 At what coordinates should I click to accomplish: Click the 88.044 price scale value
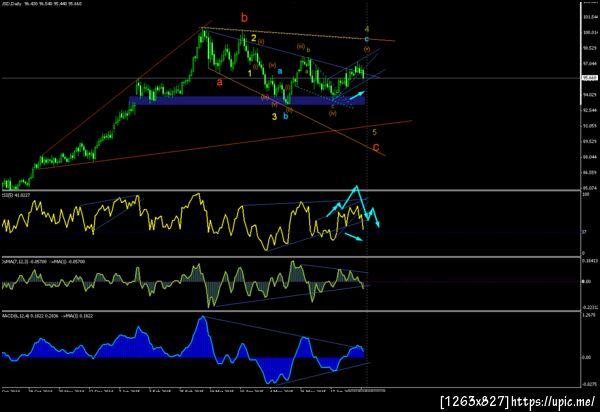(589, 157)
